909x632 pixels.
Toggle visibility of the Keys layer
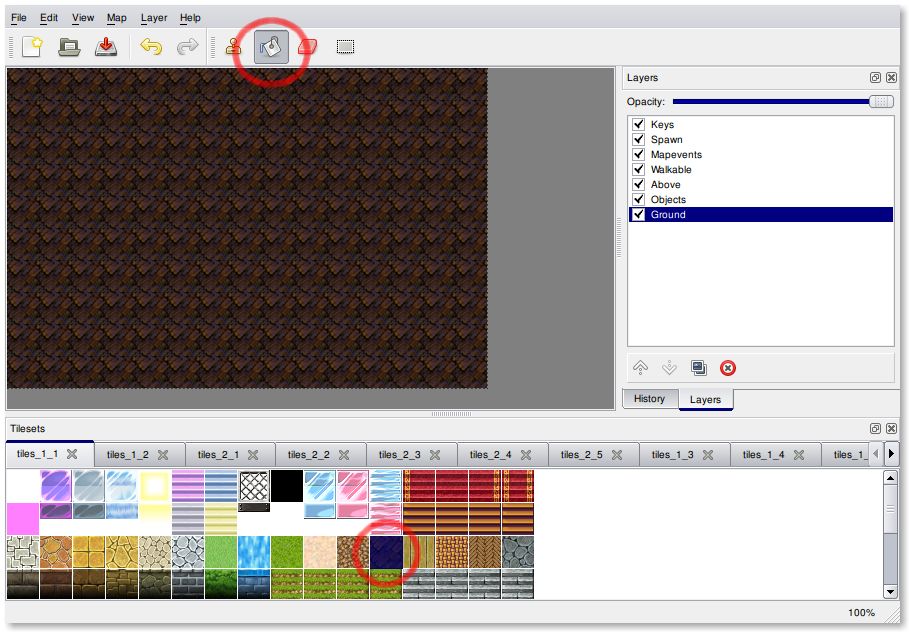point(638,125)
